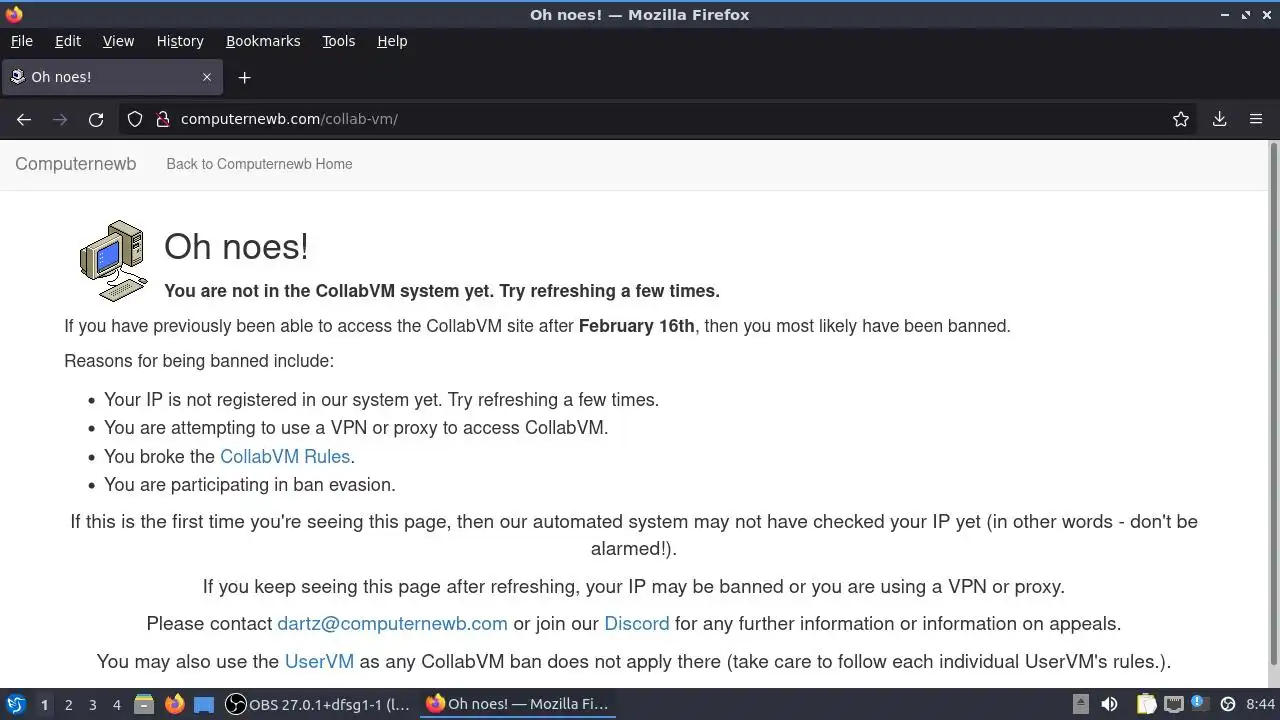
Task: Minimize the Firefox window
Action: click(x=1225, y=15)
